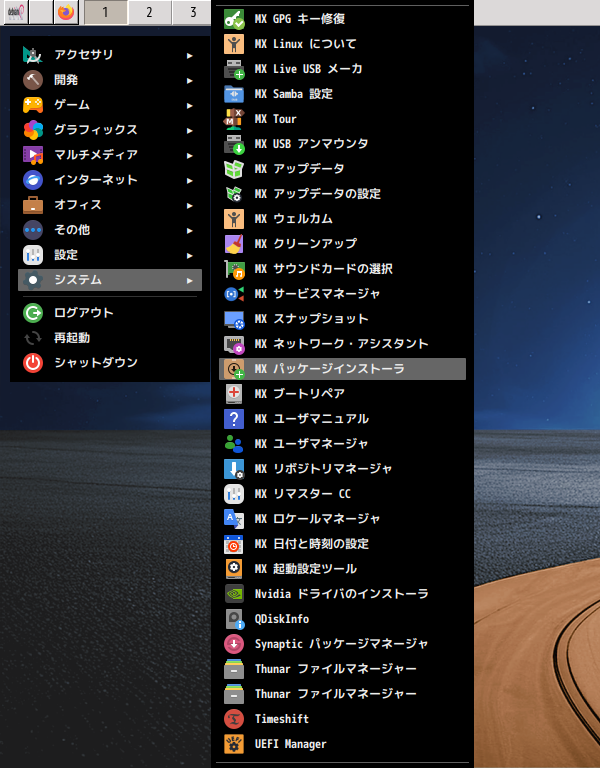Open MX Linux について entry
This screenshot has height=768, width=600.
point(342,44)
